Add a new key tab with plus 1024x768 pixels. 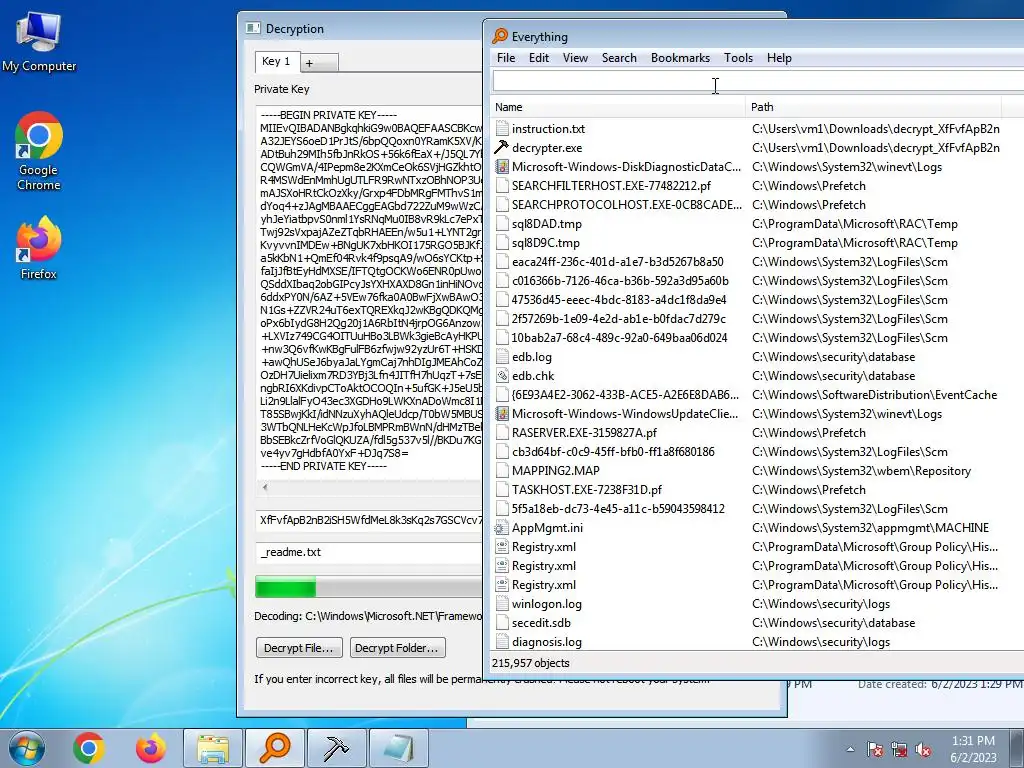pos(319,63)
